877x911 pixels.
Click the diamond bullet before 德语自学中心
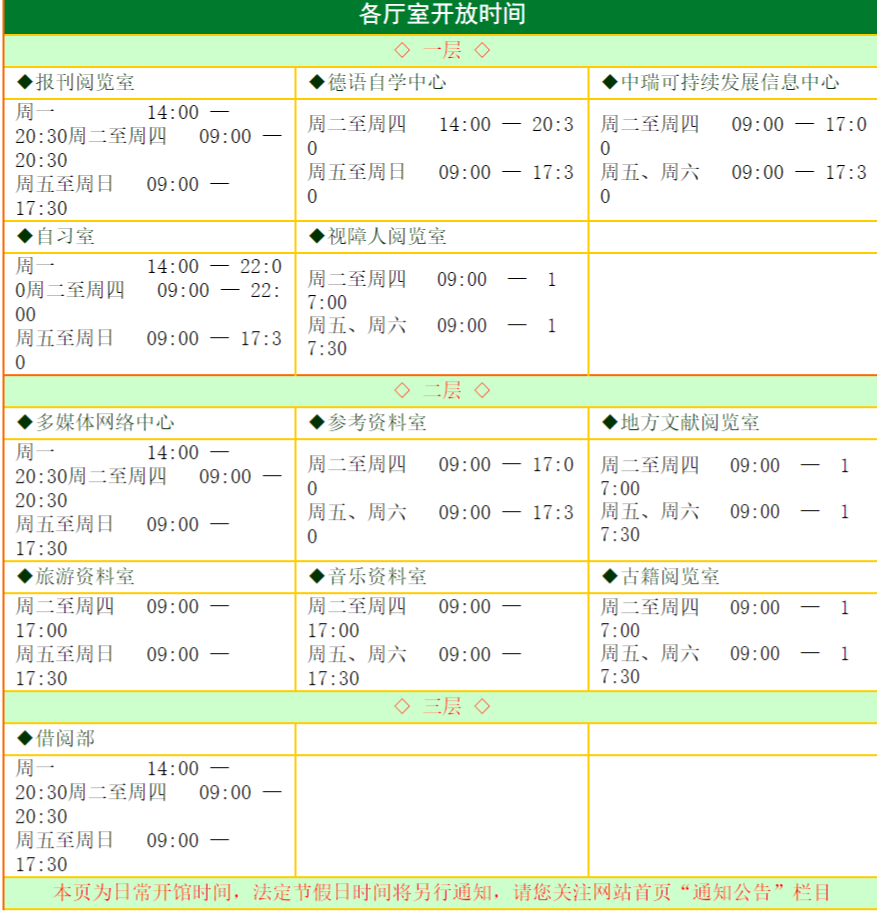pyautogui.click(x=317, y=83)
